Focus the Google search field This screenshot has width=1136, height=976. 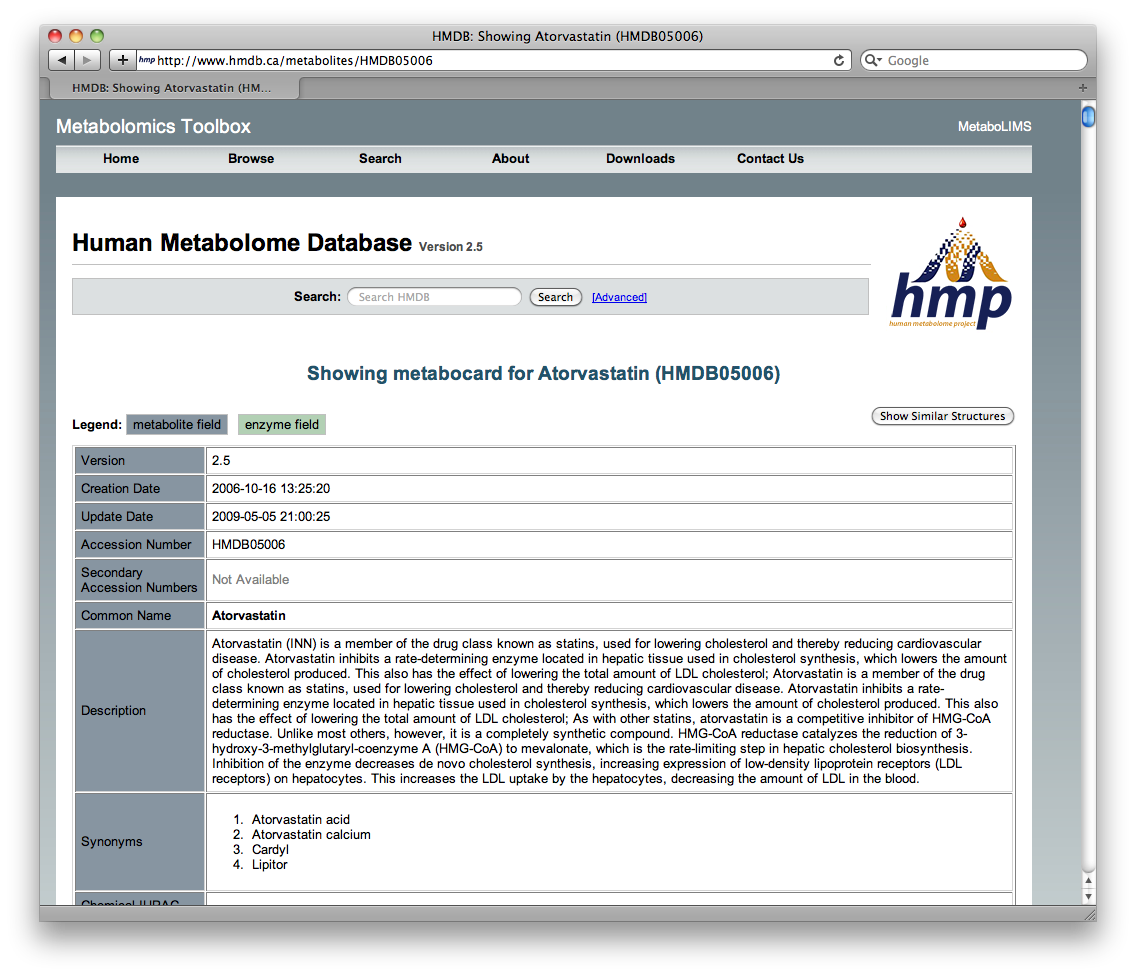point(974,60)
